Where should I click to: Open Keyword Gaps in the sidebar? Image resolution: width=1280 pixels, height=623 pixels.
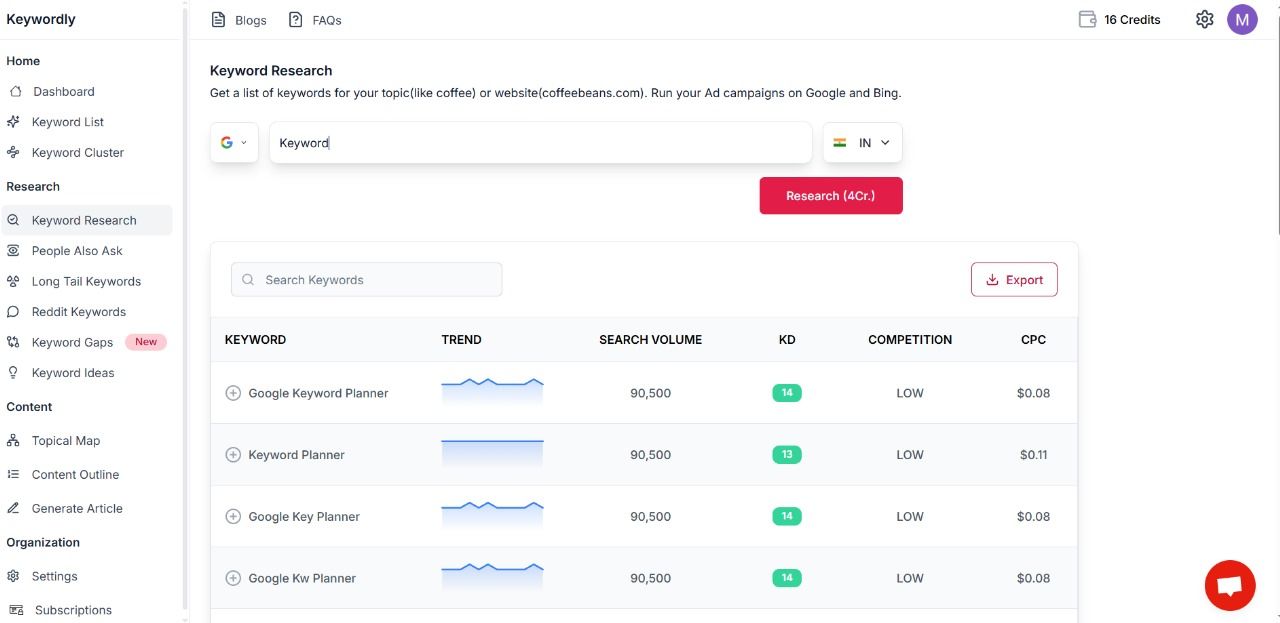[72, 342]
